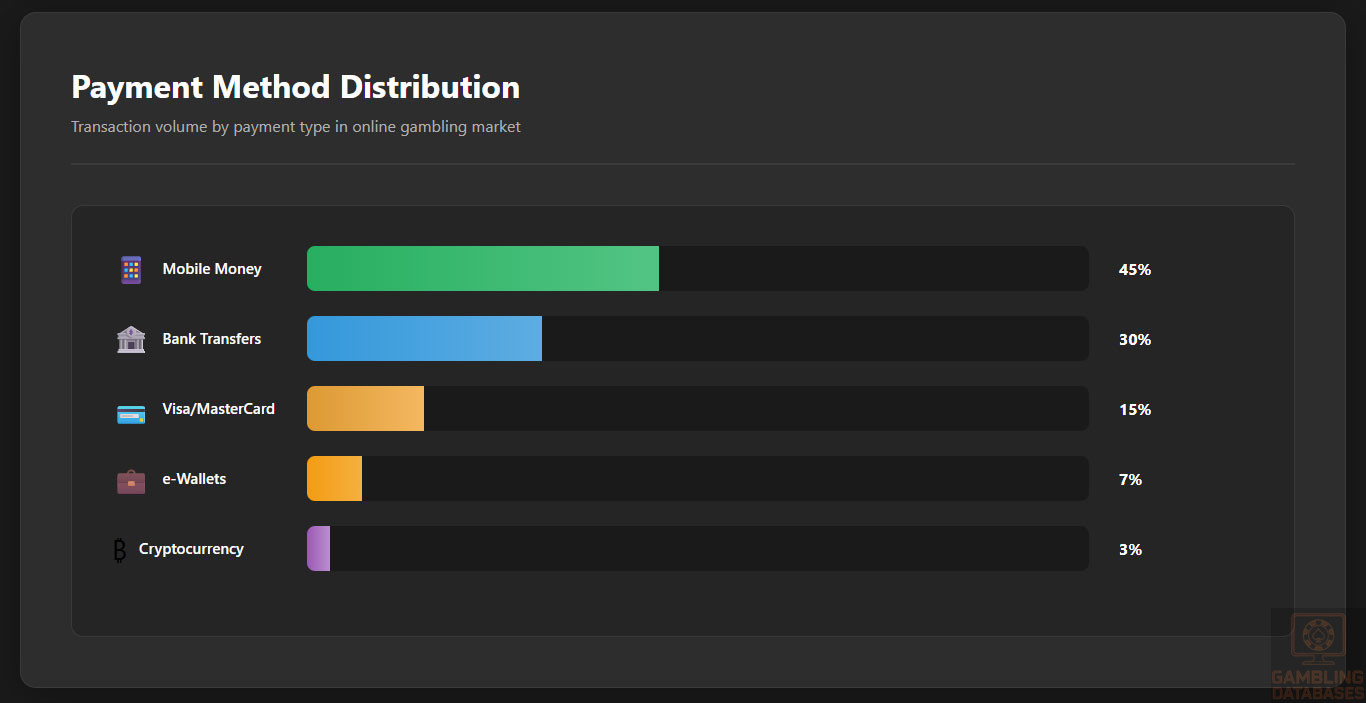Select the Bank Transfers label
Image resolution: width=1366 pixels, height=703 pixels.
[x=212, y=339]
